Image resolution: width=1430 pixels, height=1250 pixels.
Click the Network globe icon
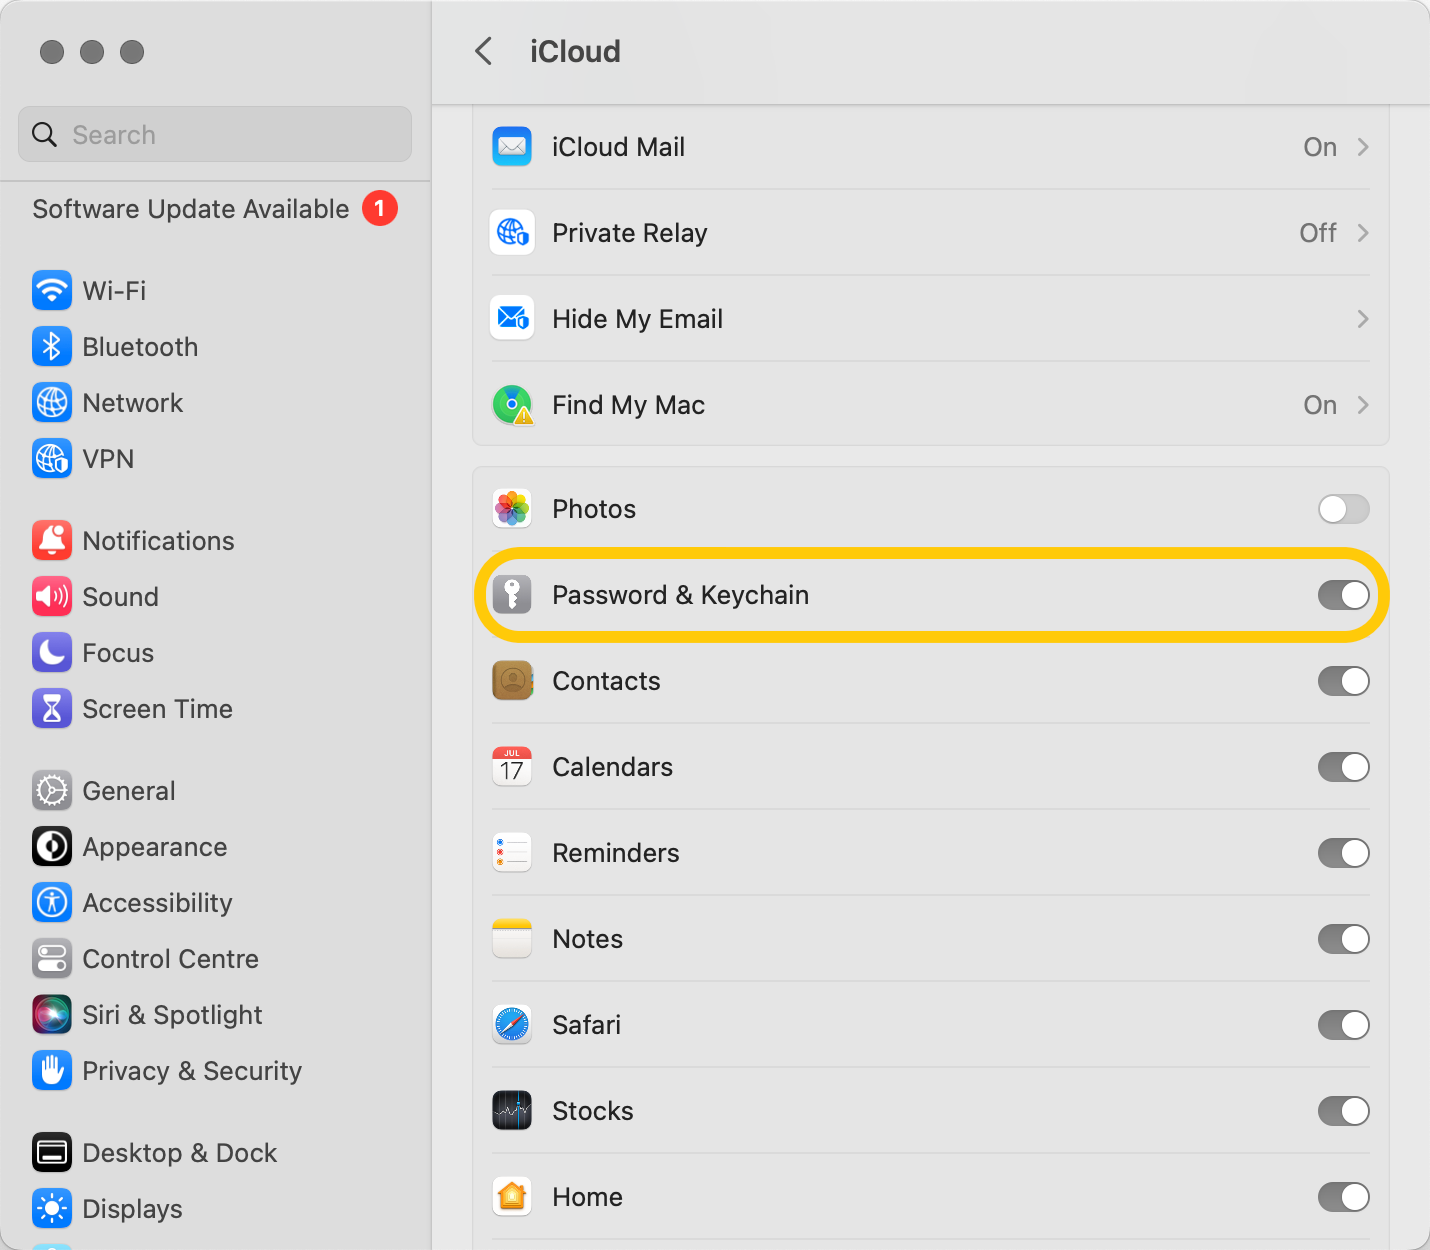(52, 403)
